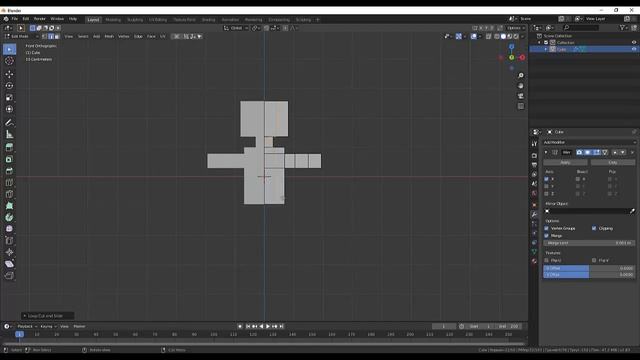640x360 pixels.
Task: Collapse the Mirror modifier panel
Action: coord(546,152)
